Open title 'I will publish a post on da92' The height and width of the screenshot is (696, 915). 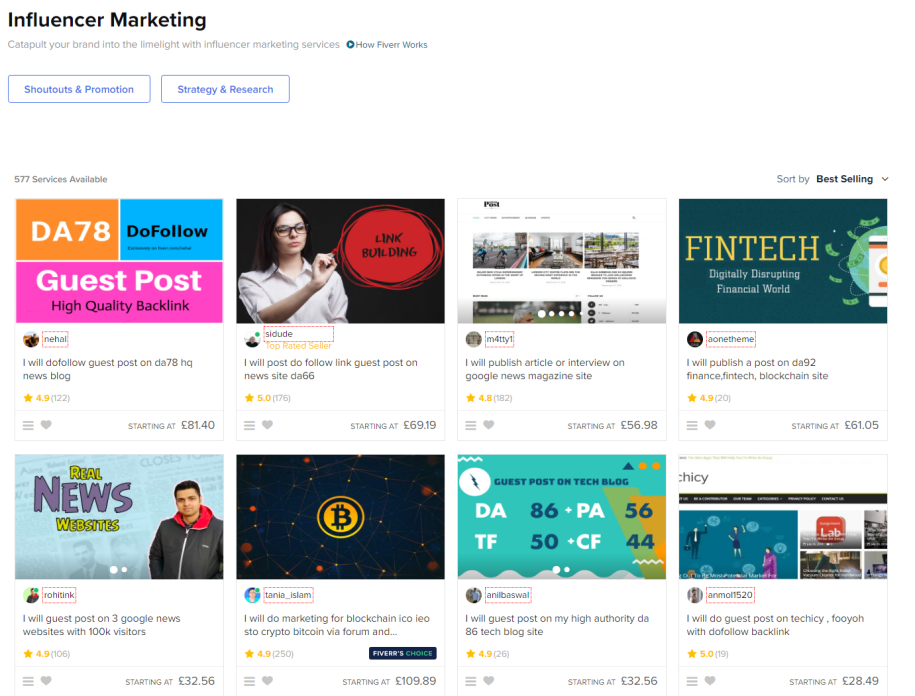(757, 369)
